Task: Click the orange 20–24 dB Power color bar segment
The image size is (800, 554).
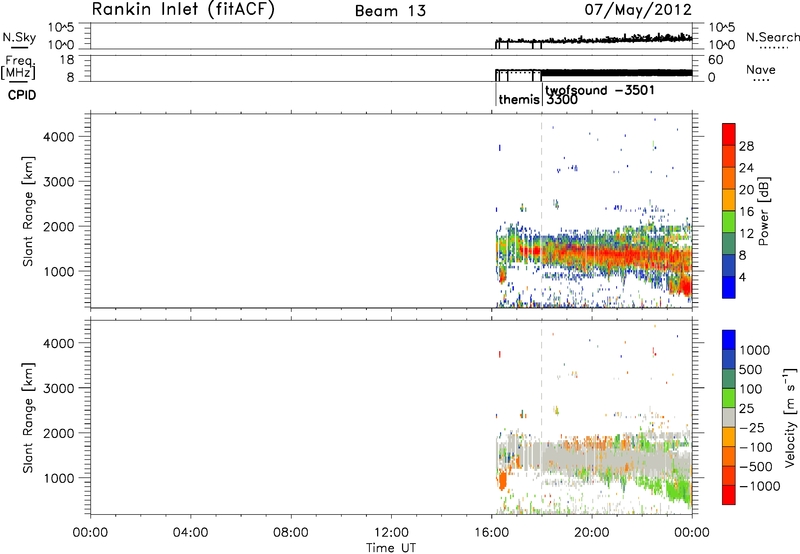Action: (729, 179)
